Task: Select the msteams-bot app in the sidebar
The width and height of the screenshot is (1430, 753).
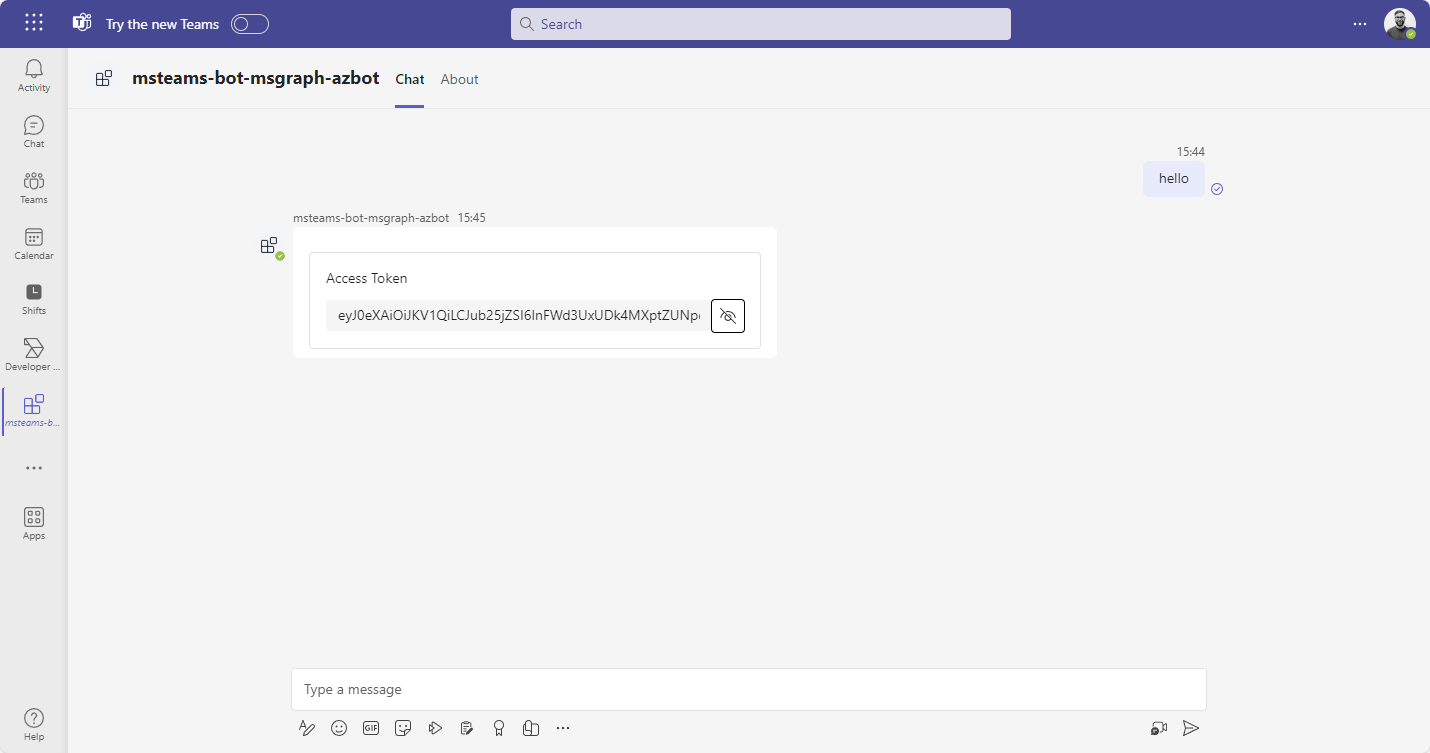Action: click(34, 410)
